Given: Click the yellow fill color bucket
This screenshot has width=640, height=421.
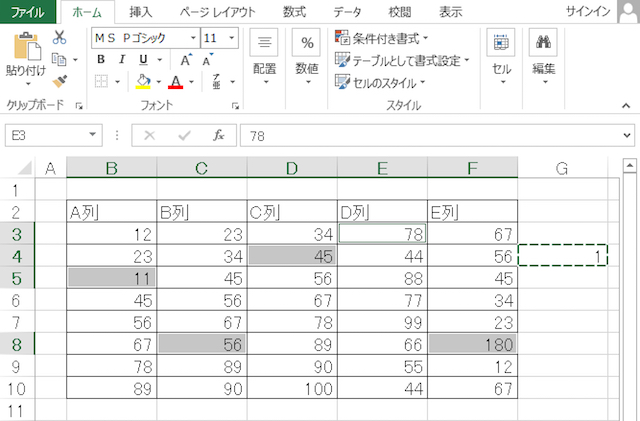Looking at the screenshot, I should (x=143, y=82).
